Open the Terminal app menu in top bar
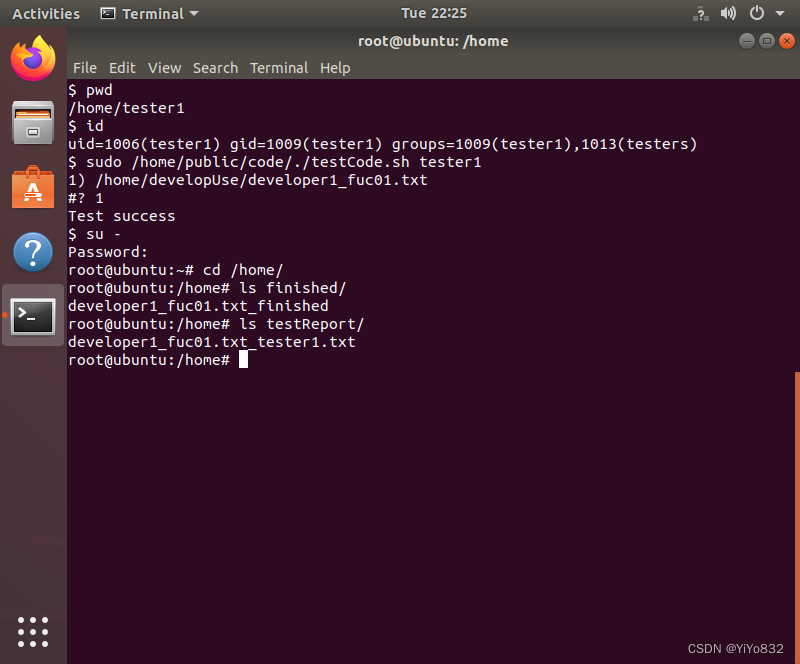Screen dimensions: 800x664 (147, 13)
